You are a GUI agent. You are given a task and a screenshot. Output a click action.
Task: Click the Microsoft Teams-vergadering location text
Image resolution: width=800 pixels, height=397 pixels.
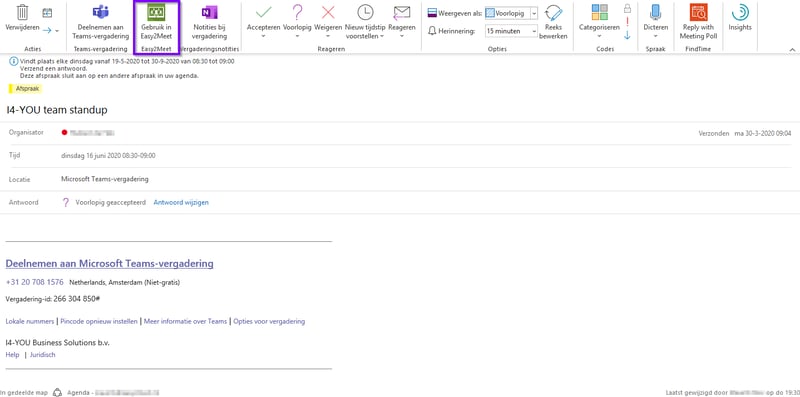(x=105, y=179)
